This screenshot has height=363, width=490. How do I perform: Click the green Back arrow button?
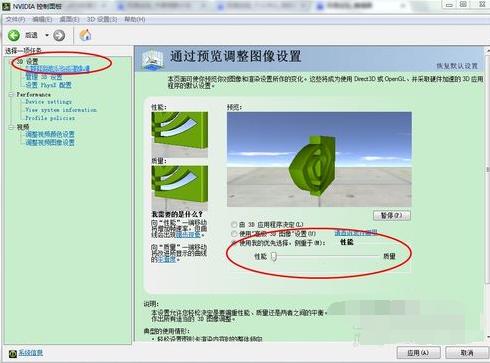(x=14, y=35)
